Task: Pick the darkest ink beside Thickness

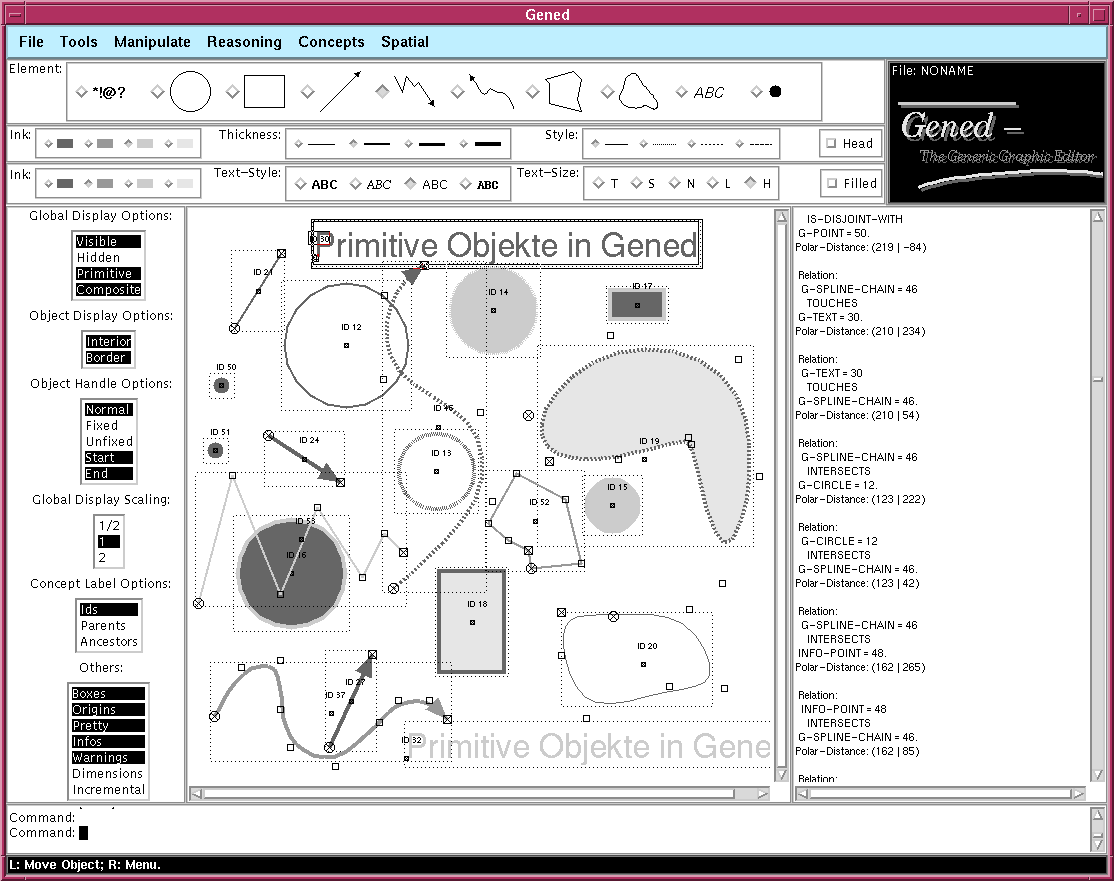Action: coord(59,144)
